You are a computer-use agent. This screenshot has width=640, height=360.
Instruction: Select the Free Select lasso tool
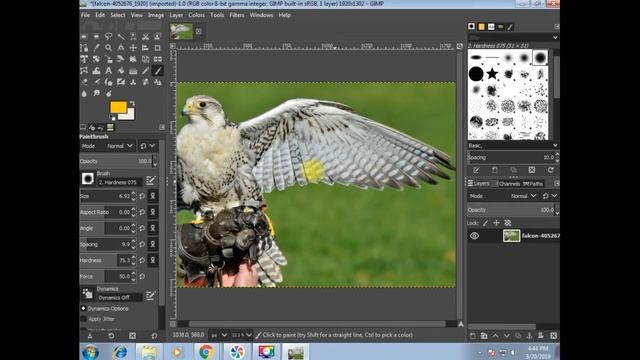[109, 36]
